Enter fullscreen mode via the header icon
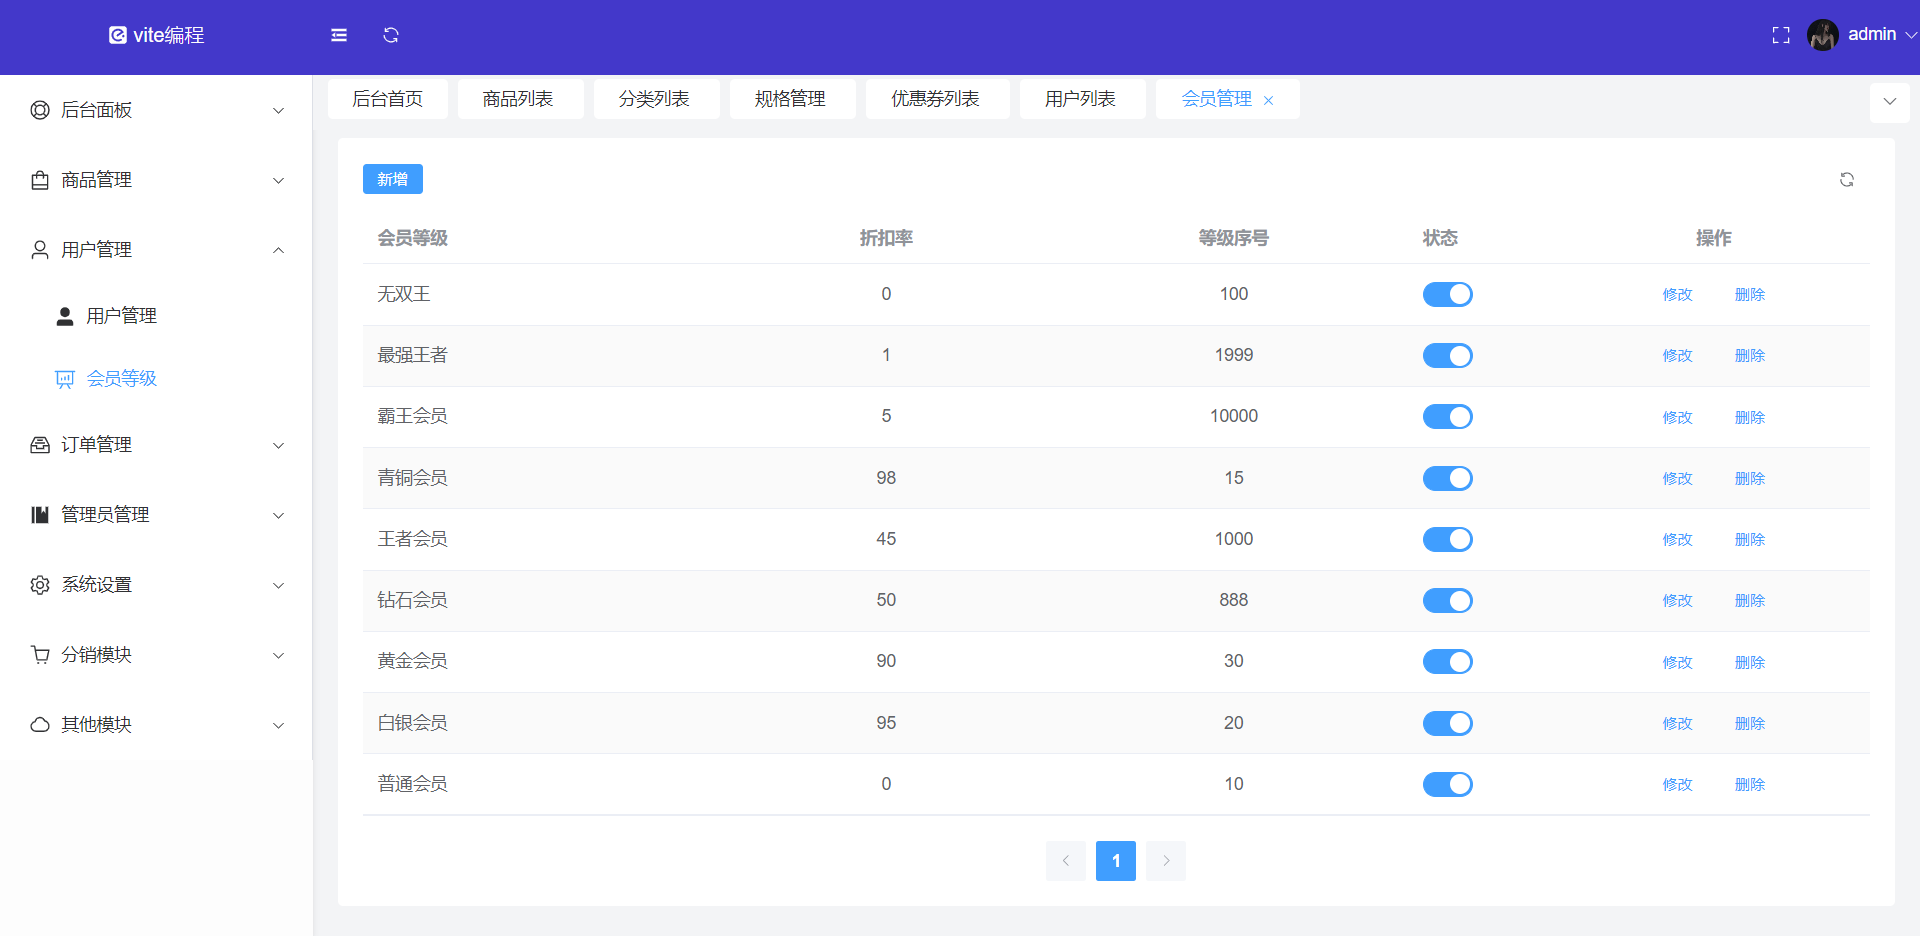The width and height of the screenshot is (1920, 936). point(1781,35)
